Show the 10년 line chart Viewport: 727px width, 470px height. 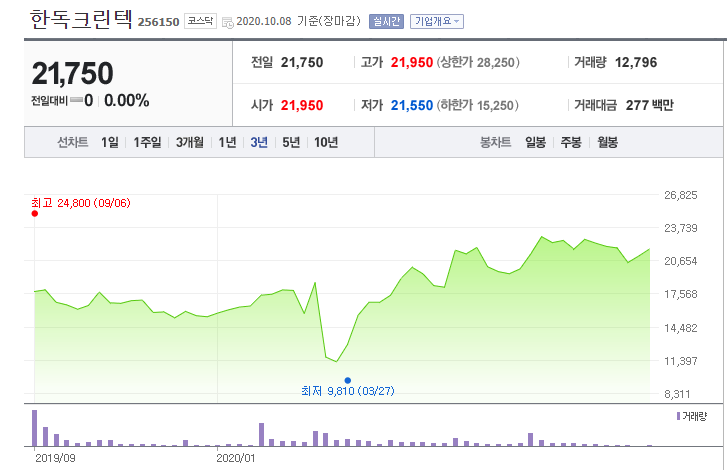pyautogui.click(x=326, y=142)
